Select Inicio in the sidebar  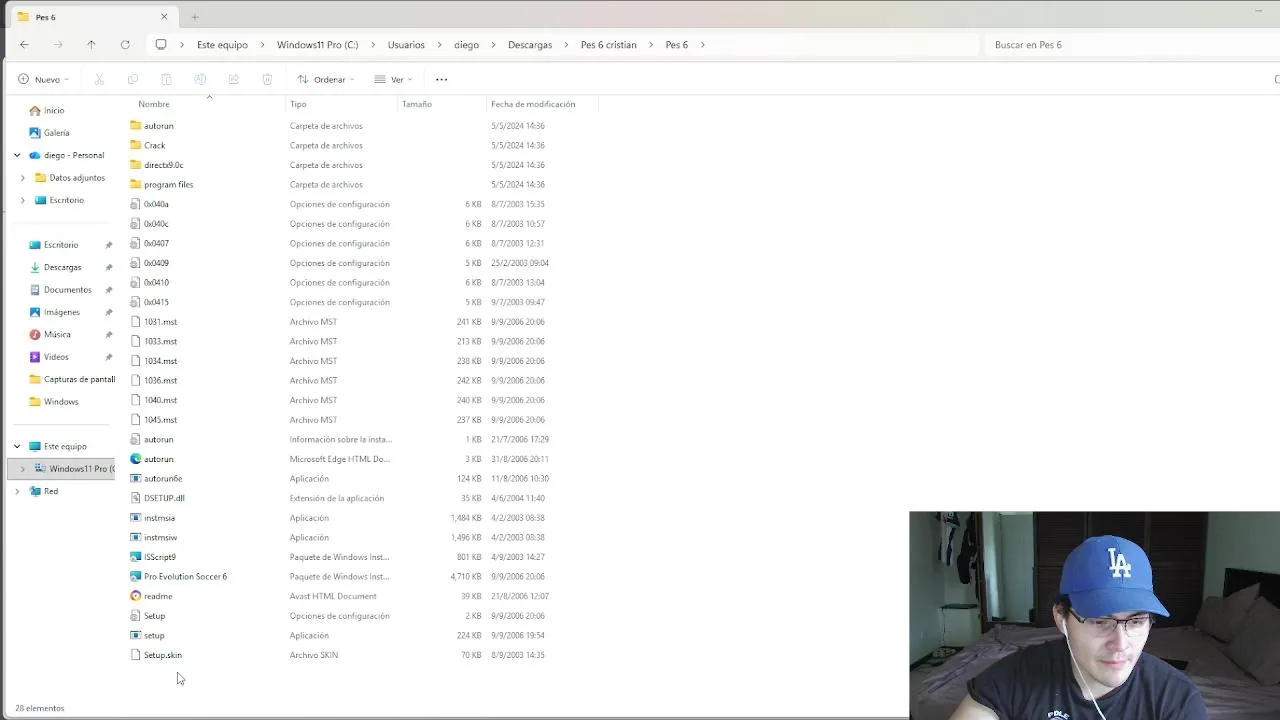coord(54,111)
